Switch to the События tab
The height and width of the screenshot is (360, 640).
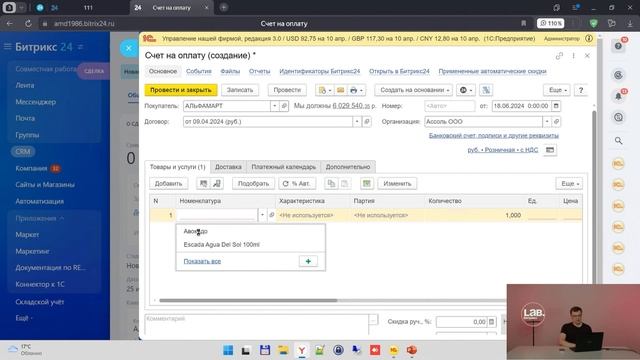(x=199, y=71)
